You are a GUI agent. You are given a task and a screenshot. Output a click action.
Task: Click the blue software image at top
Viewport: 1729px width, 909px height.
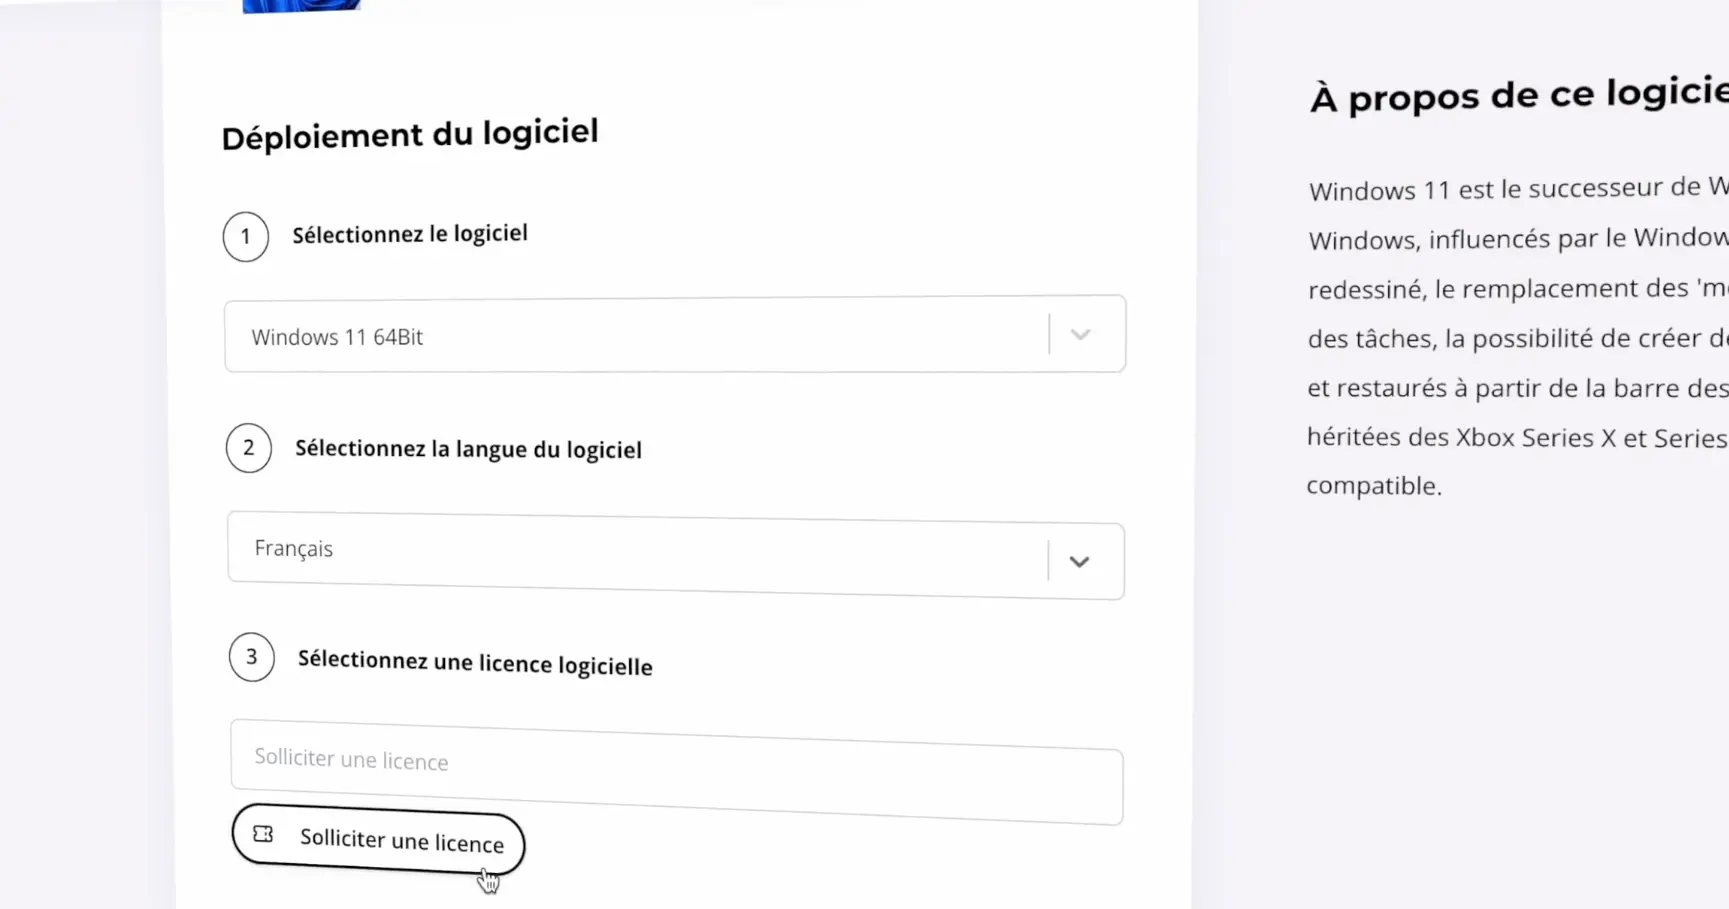[300, 5]
